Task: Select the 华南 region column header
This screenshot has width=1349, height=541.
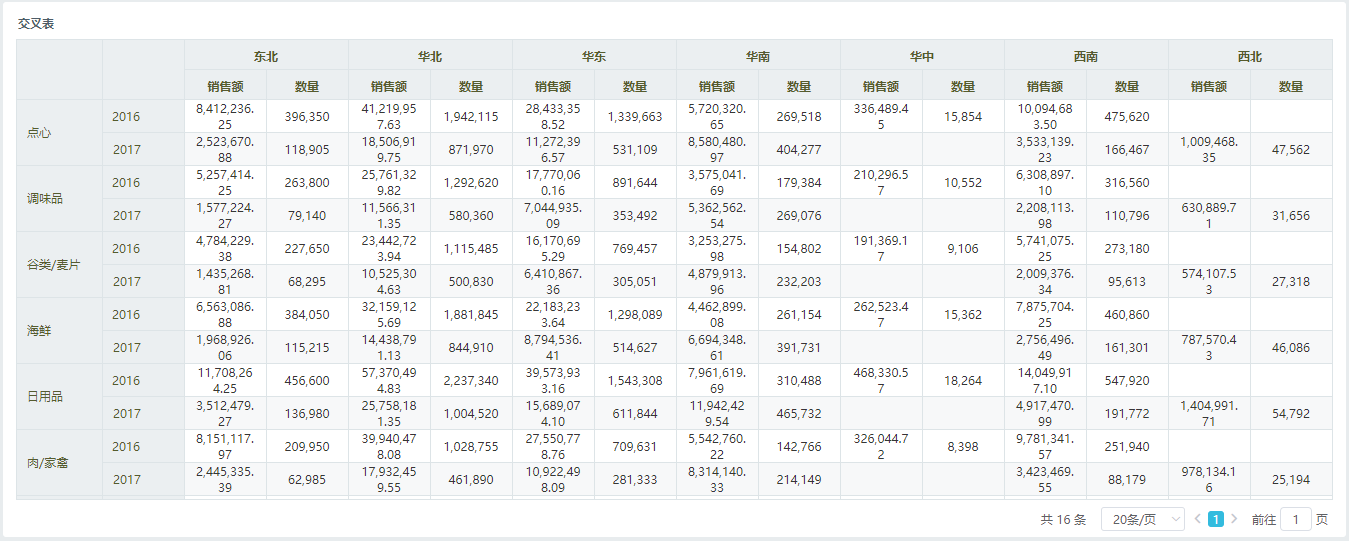Action: [758, 56]
